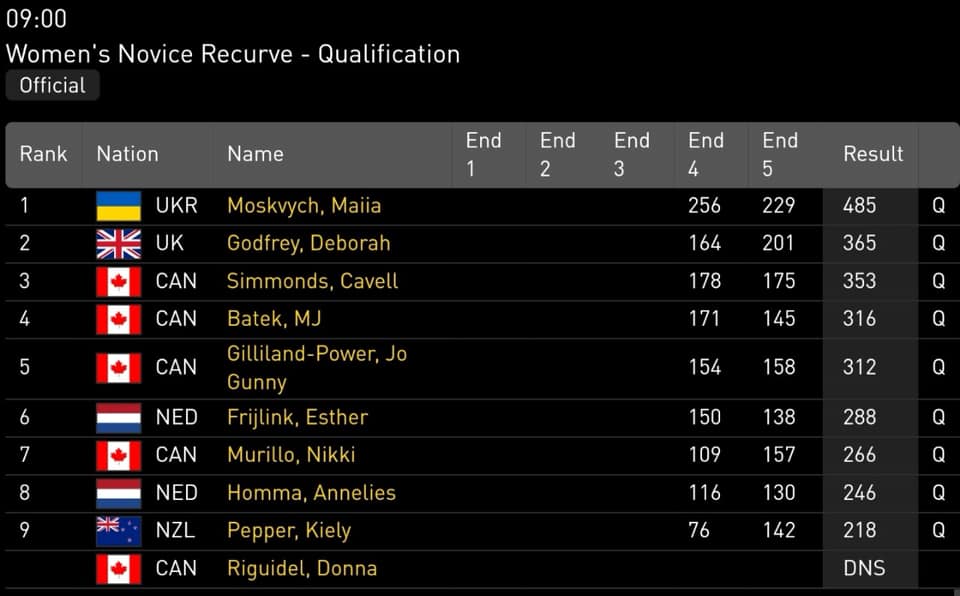
Task: Click the Canada flag beside Murillo, Nikki
Action: [118, 455]
